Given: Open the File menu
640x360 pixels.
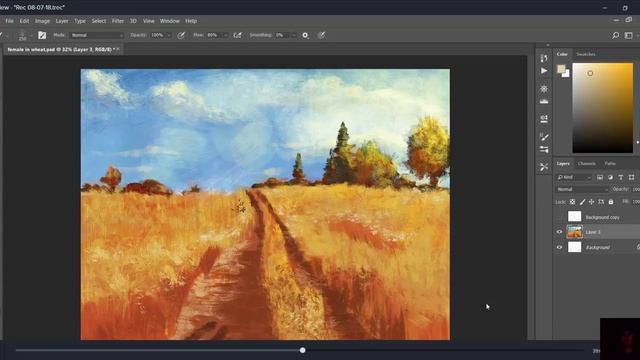Looking at the screenshot, I should coord(9,21).
